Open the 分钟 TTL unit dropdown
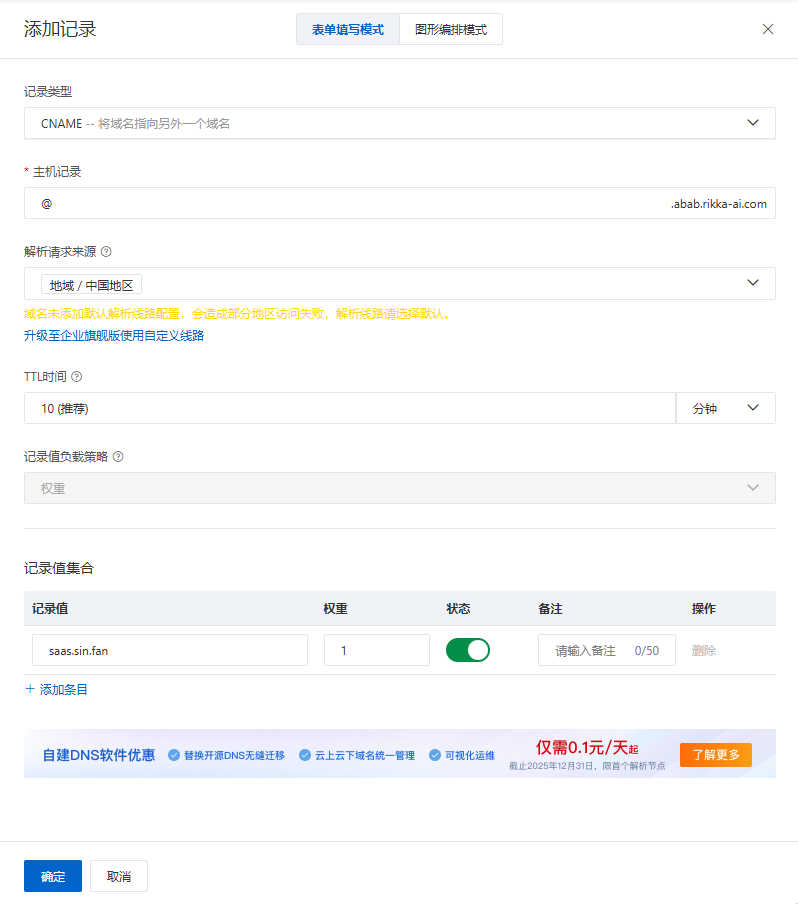 tap(725, 408)
